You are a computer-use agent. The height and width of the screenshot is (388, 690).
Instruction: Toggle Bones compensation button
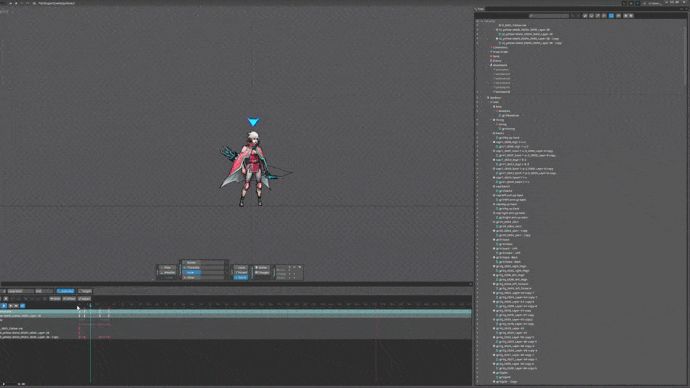262,267
